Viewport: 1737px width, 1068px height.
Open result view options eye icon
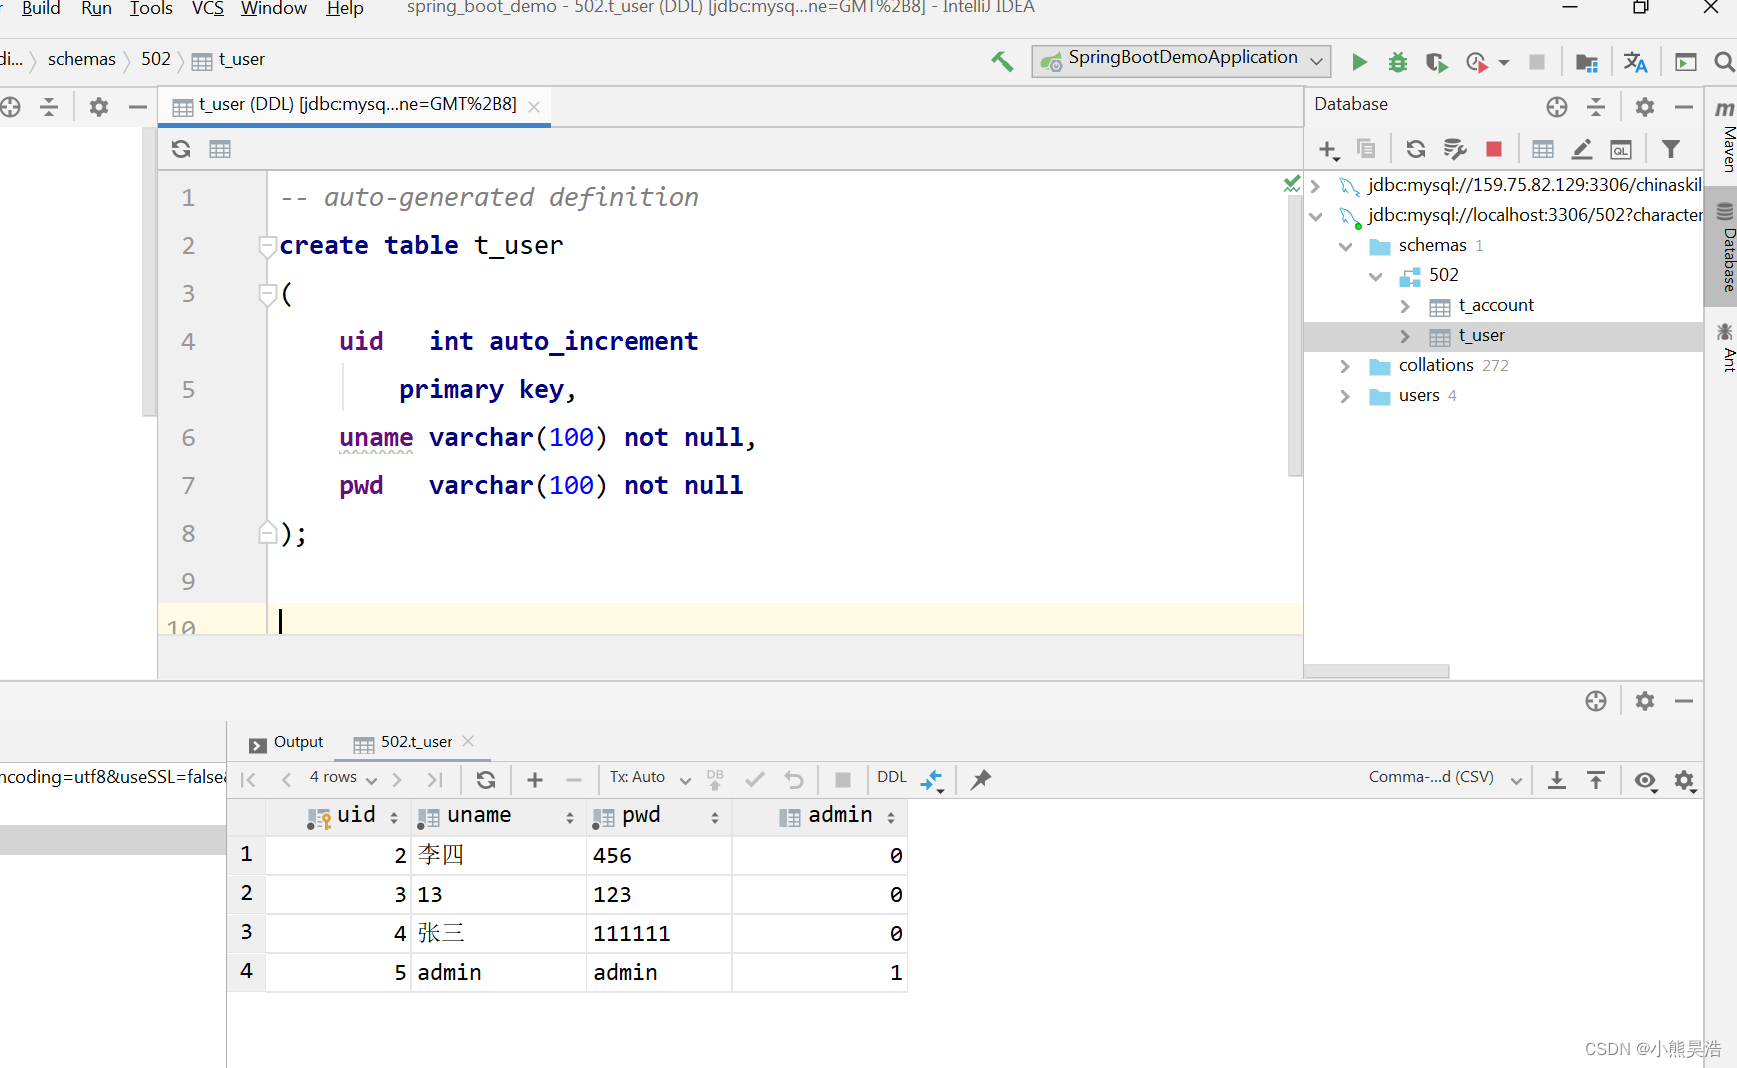tap(1645, 780)
